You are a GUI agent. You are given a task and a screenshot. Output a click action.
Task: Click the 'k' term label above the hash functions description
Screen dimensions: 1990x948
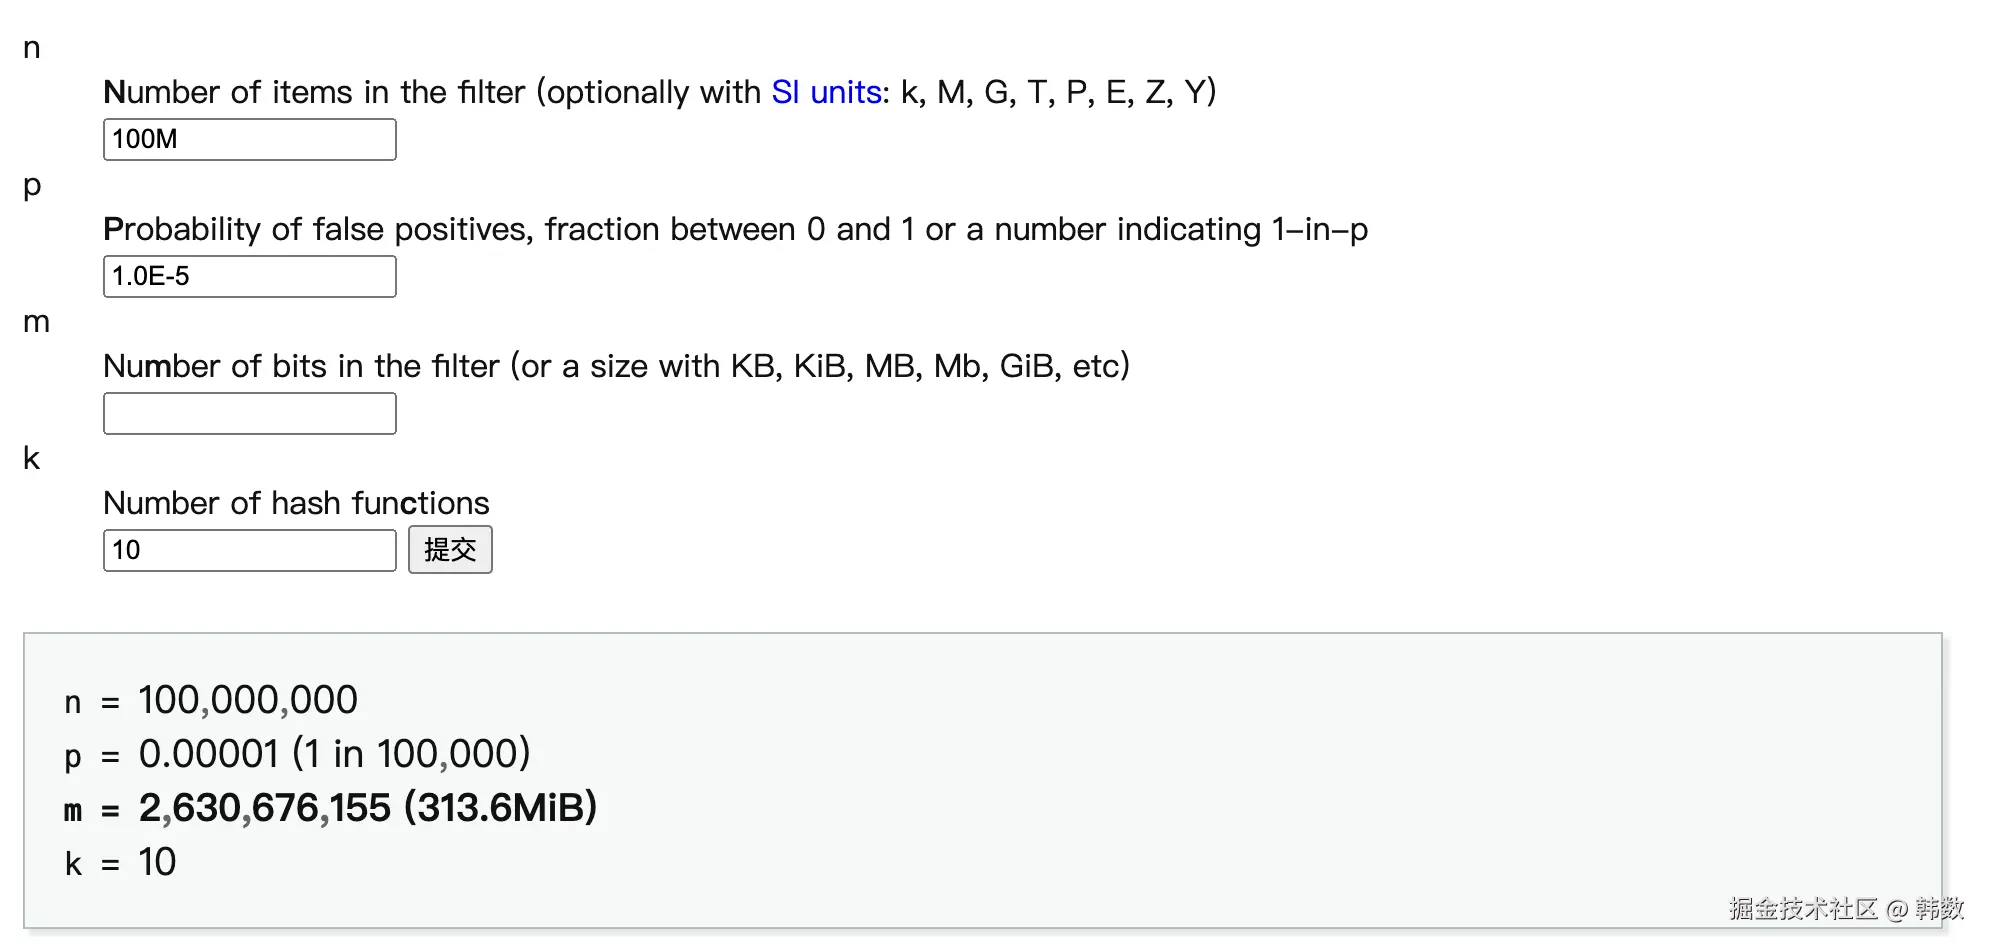tap(32, 459)
